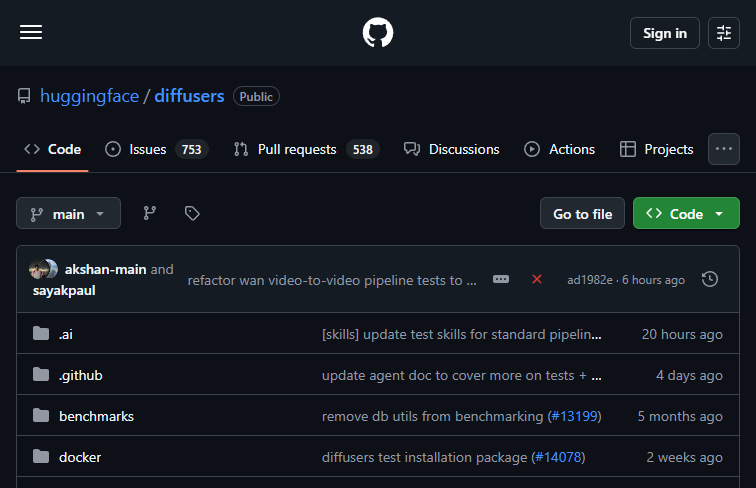Viewport: 756px width, 488px height.
Task: Click the .ai folder icon
Action: click(41, 333)
